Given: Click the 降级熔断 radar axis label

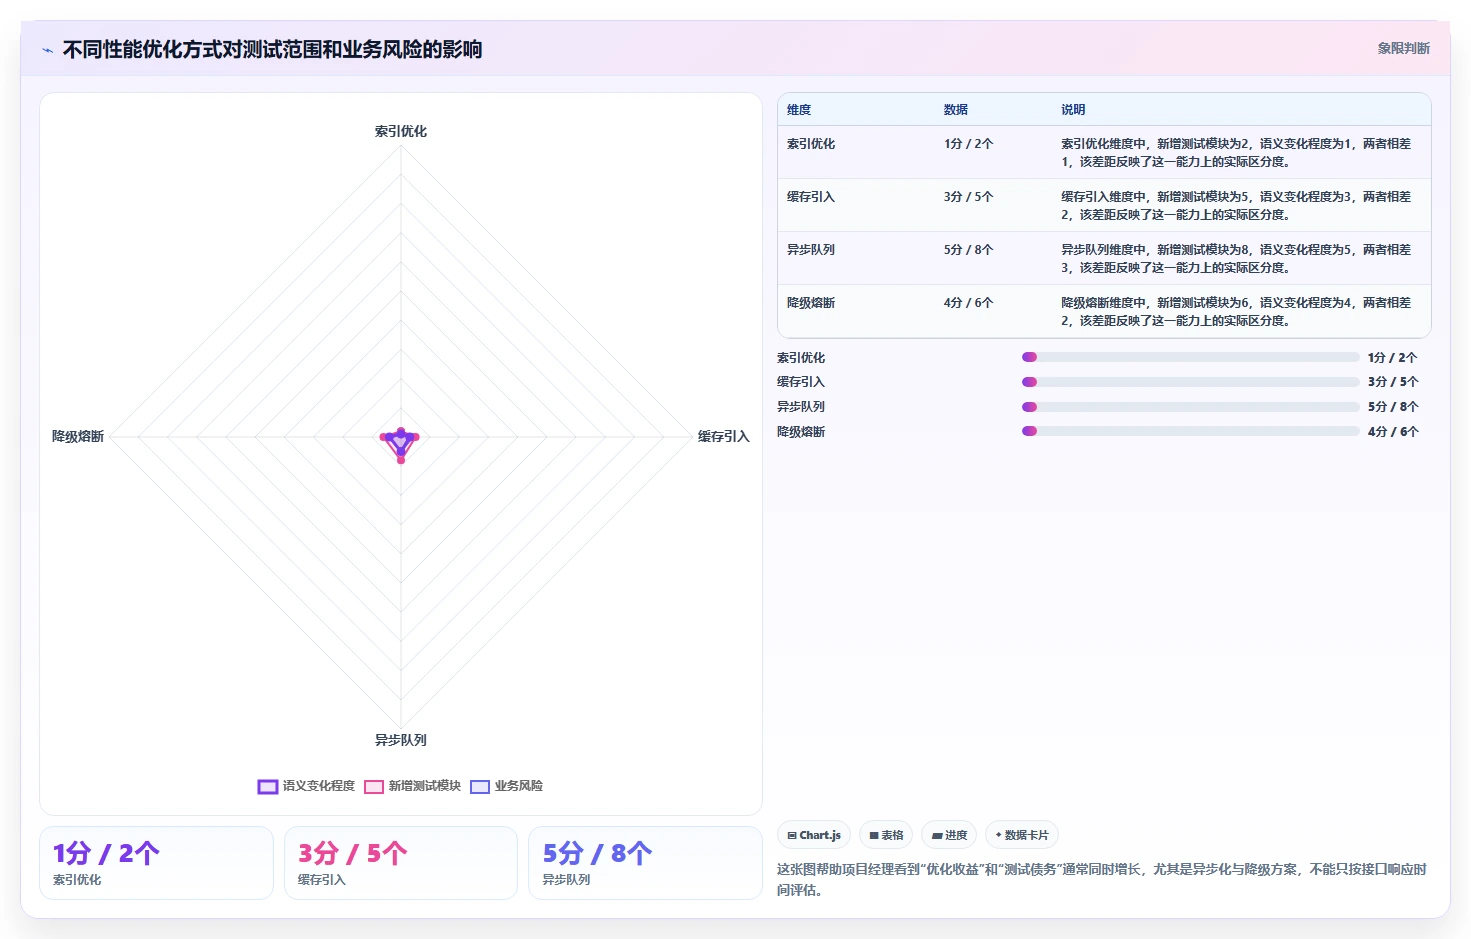Looking at the screenshot, I should click(78, 436).
